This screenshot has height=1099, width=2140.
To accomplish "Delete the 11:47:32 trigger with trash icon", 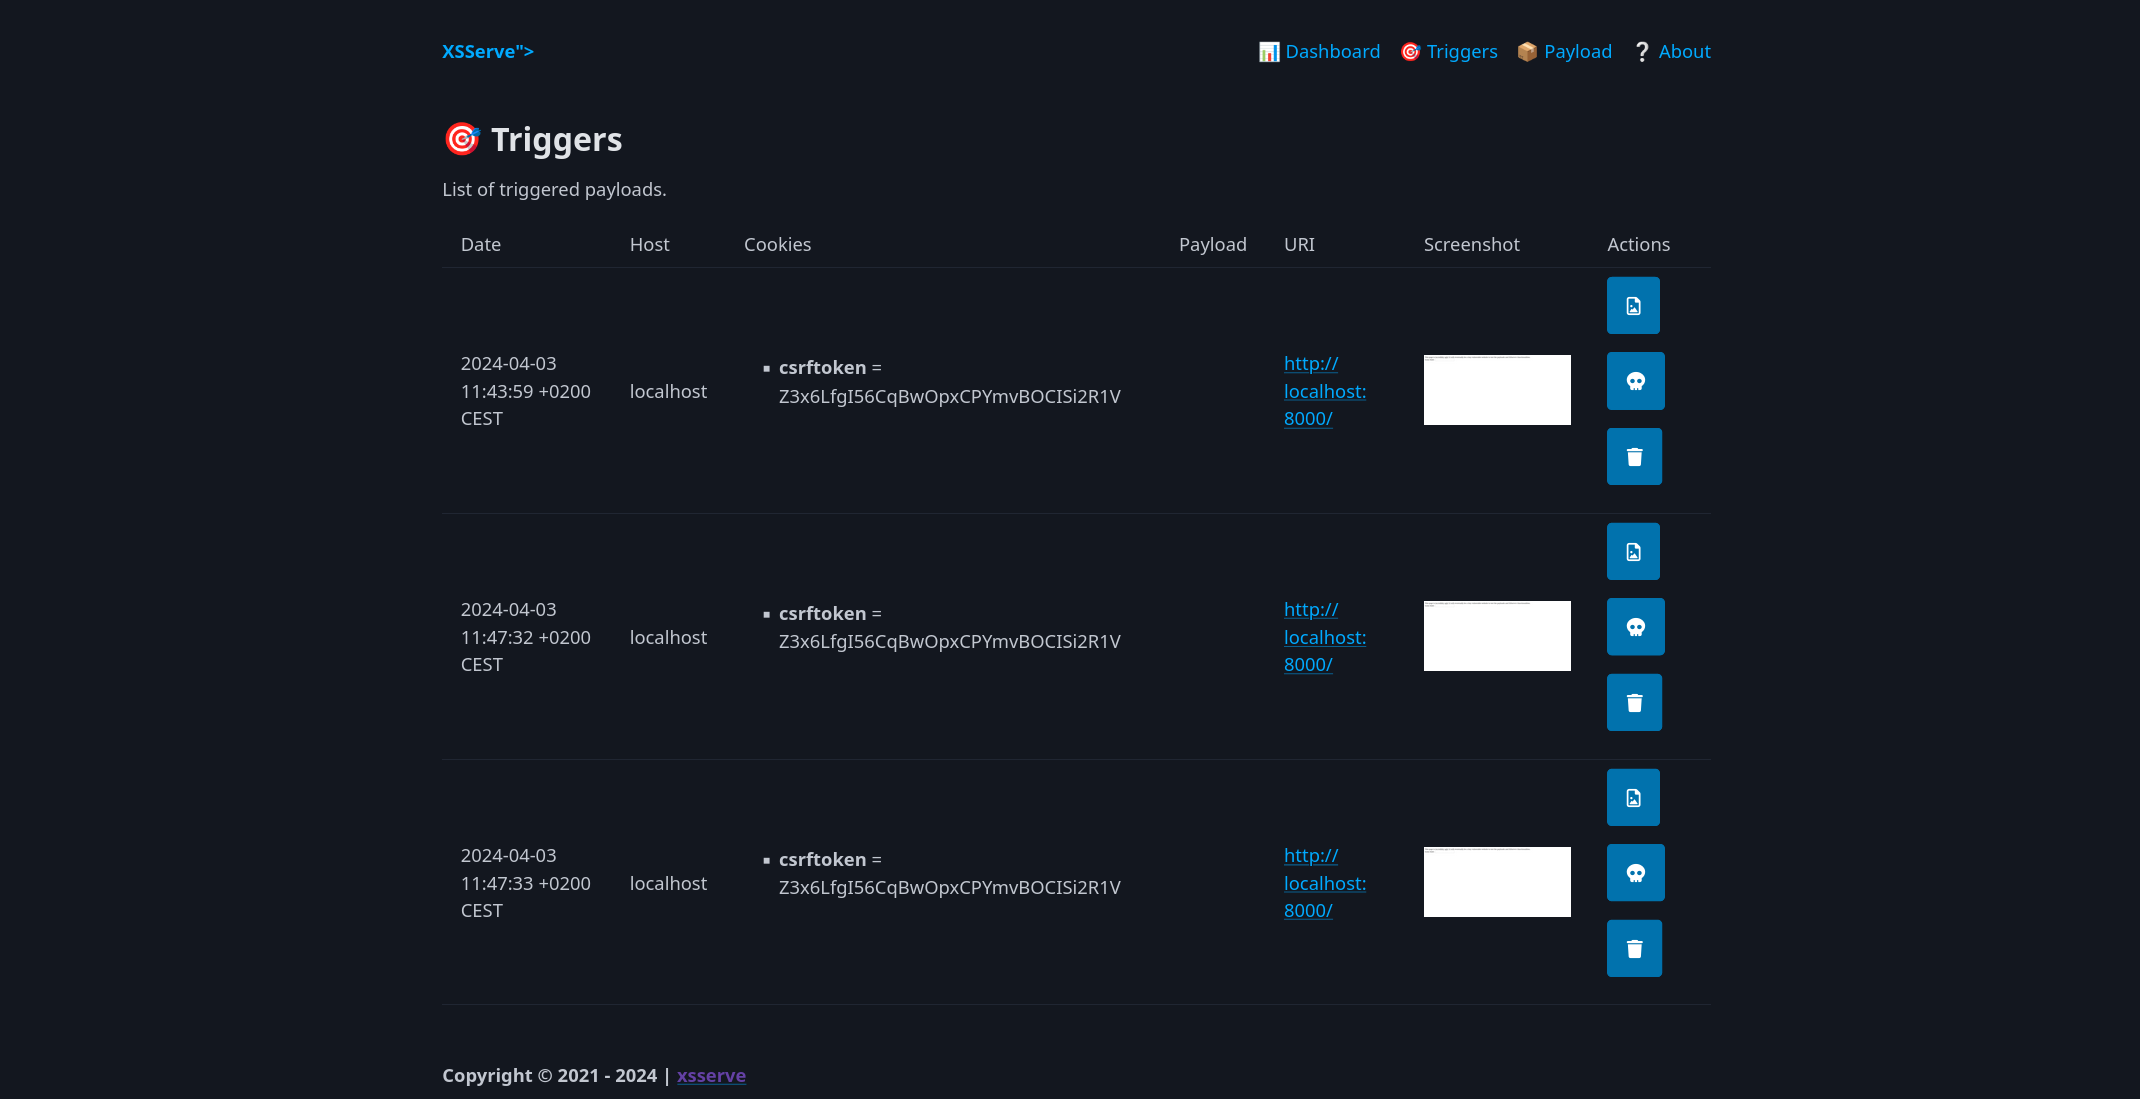I will (1634, 703).
